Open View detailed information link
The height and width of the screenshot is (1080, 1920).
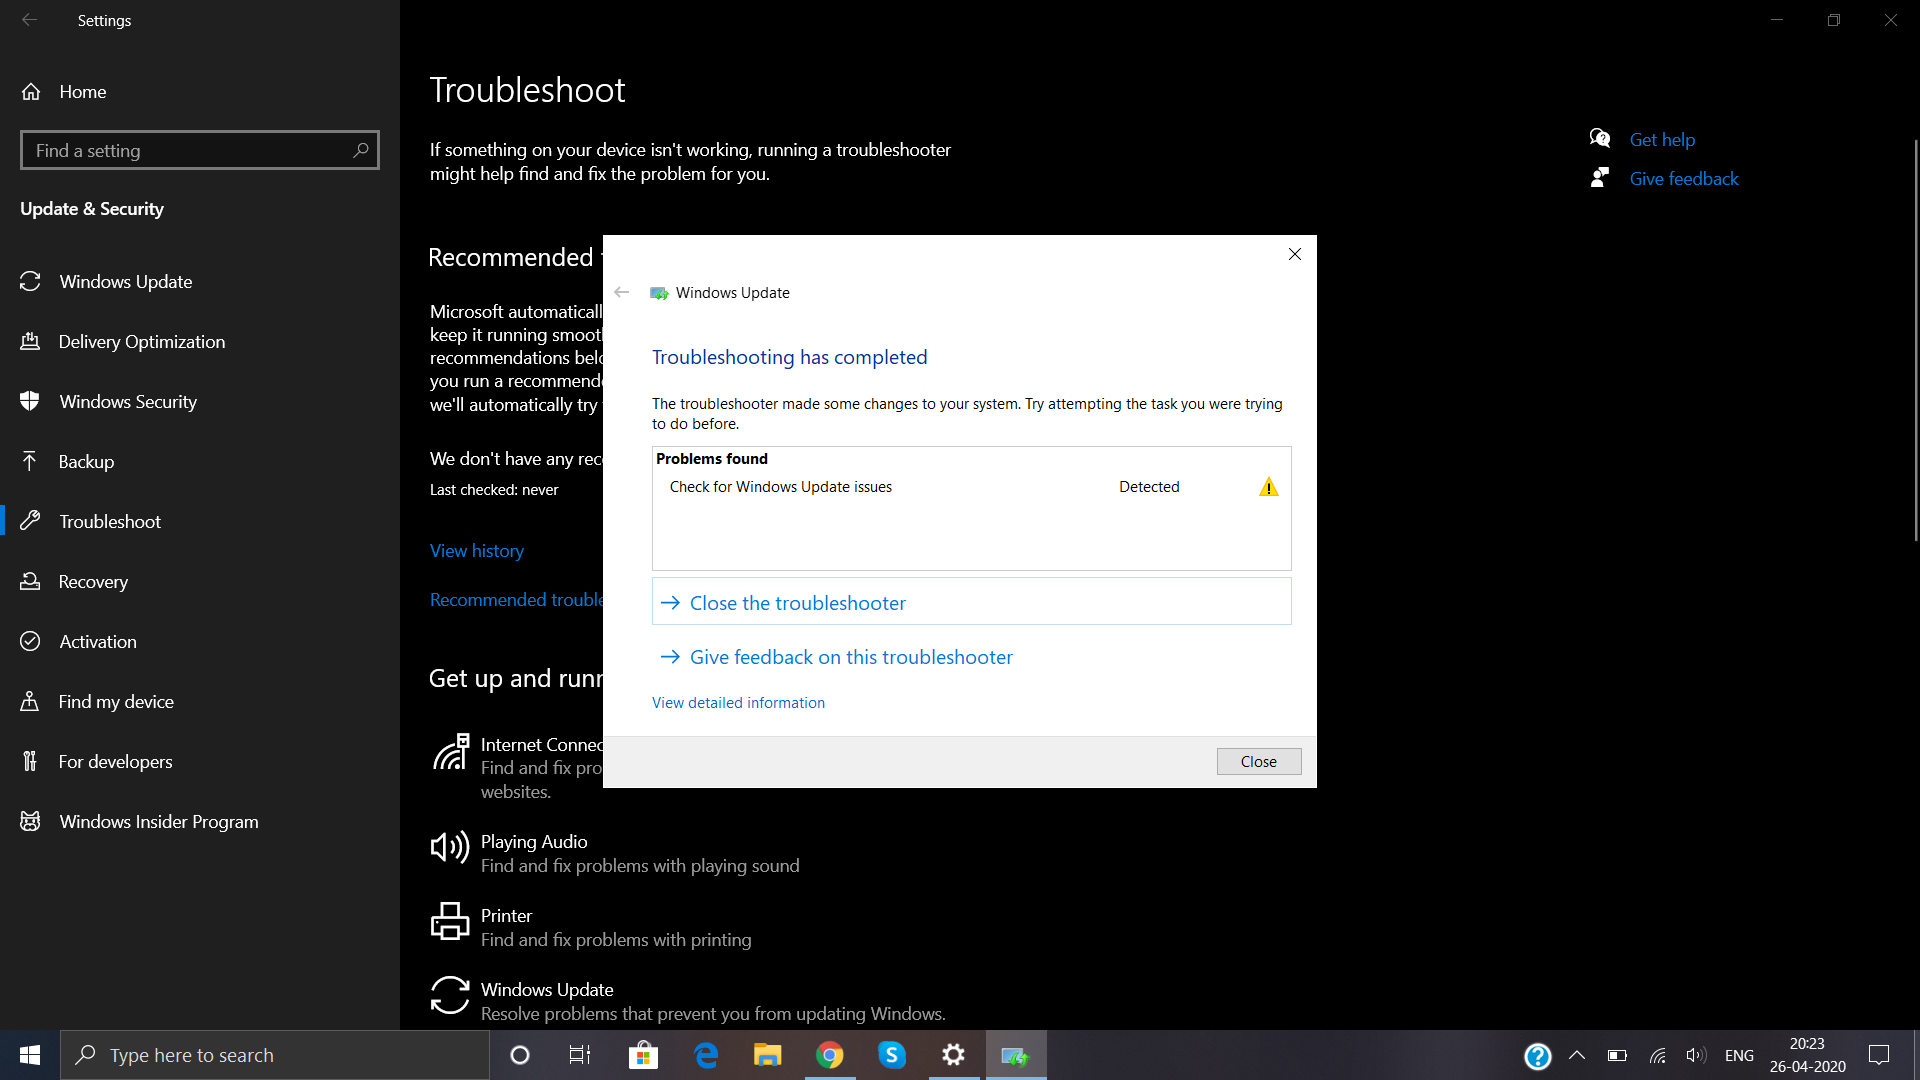coord(738,703)
